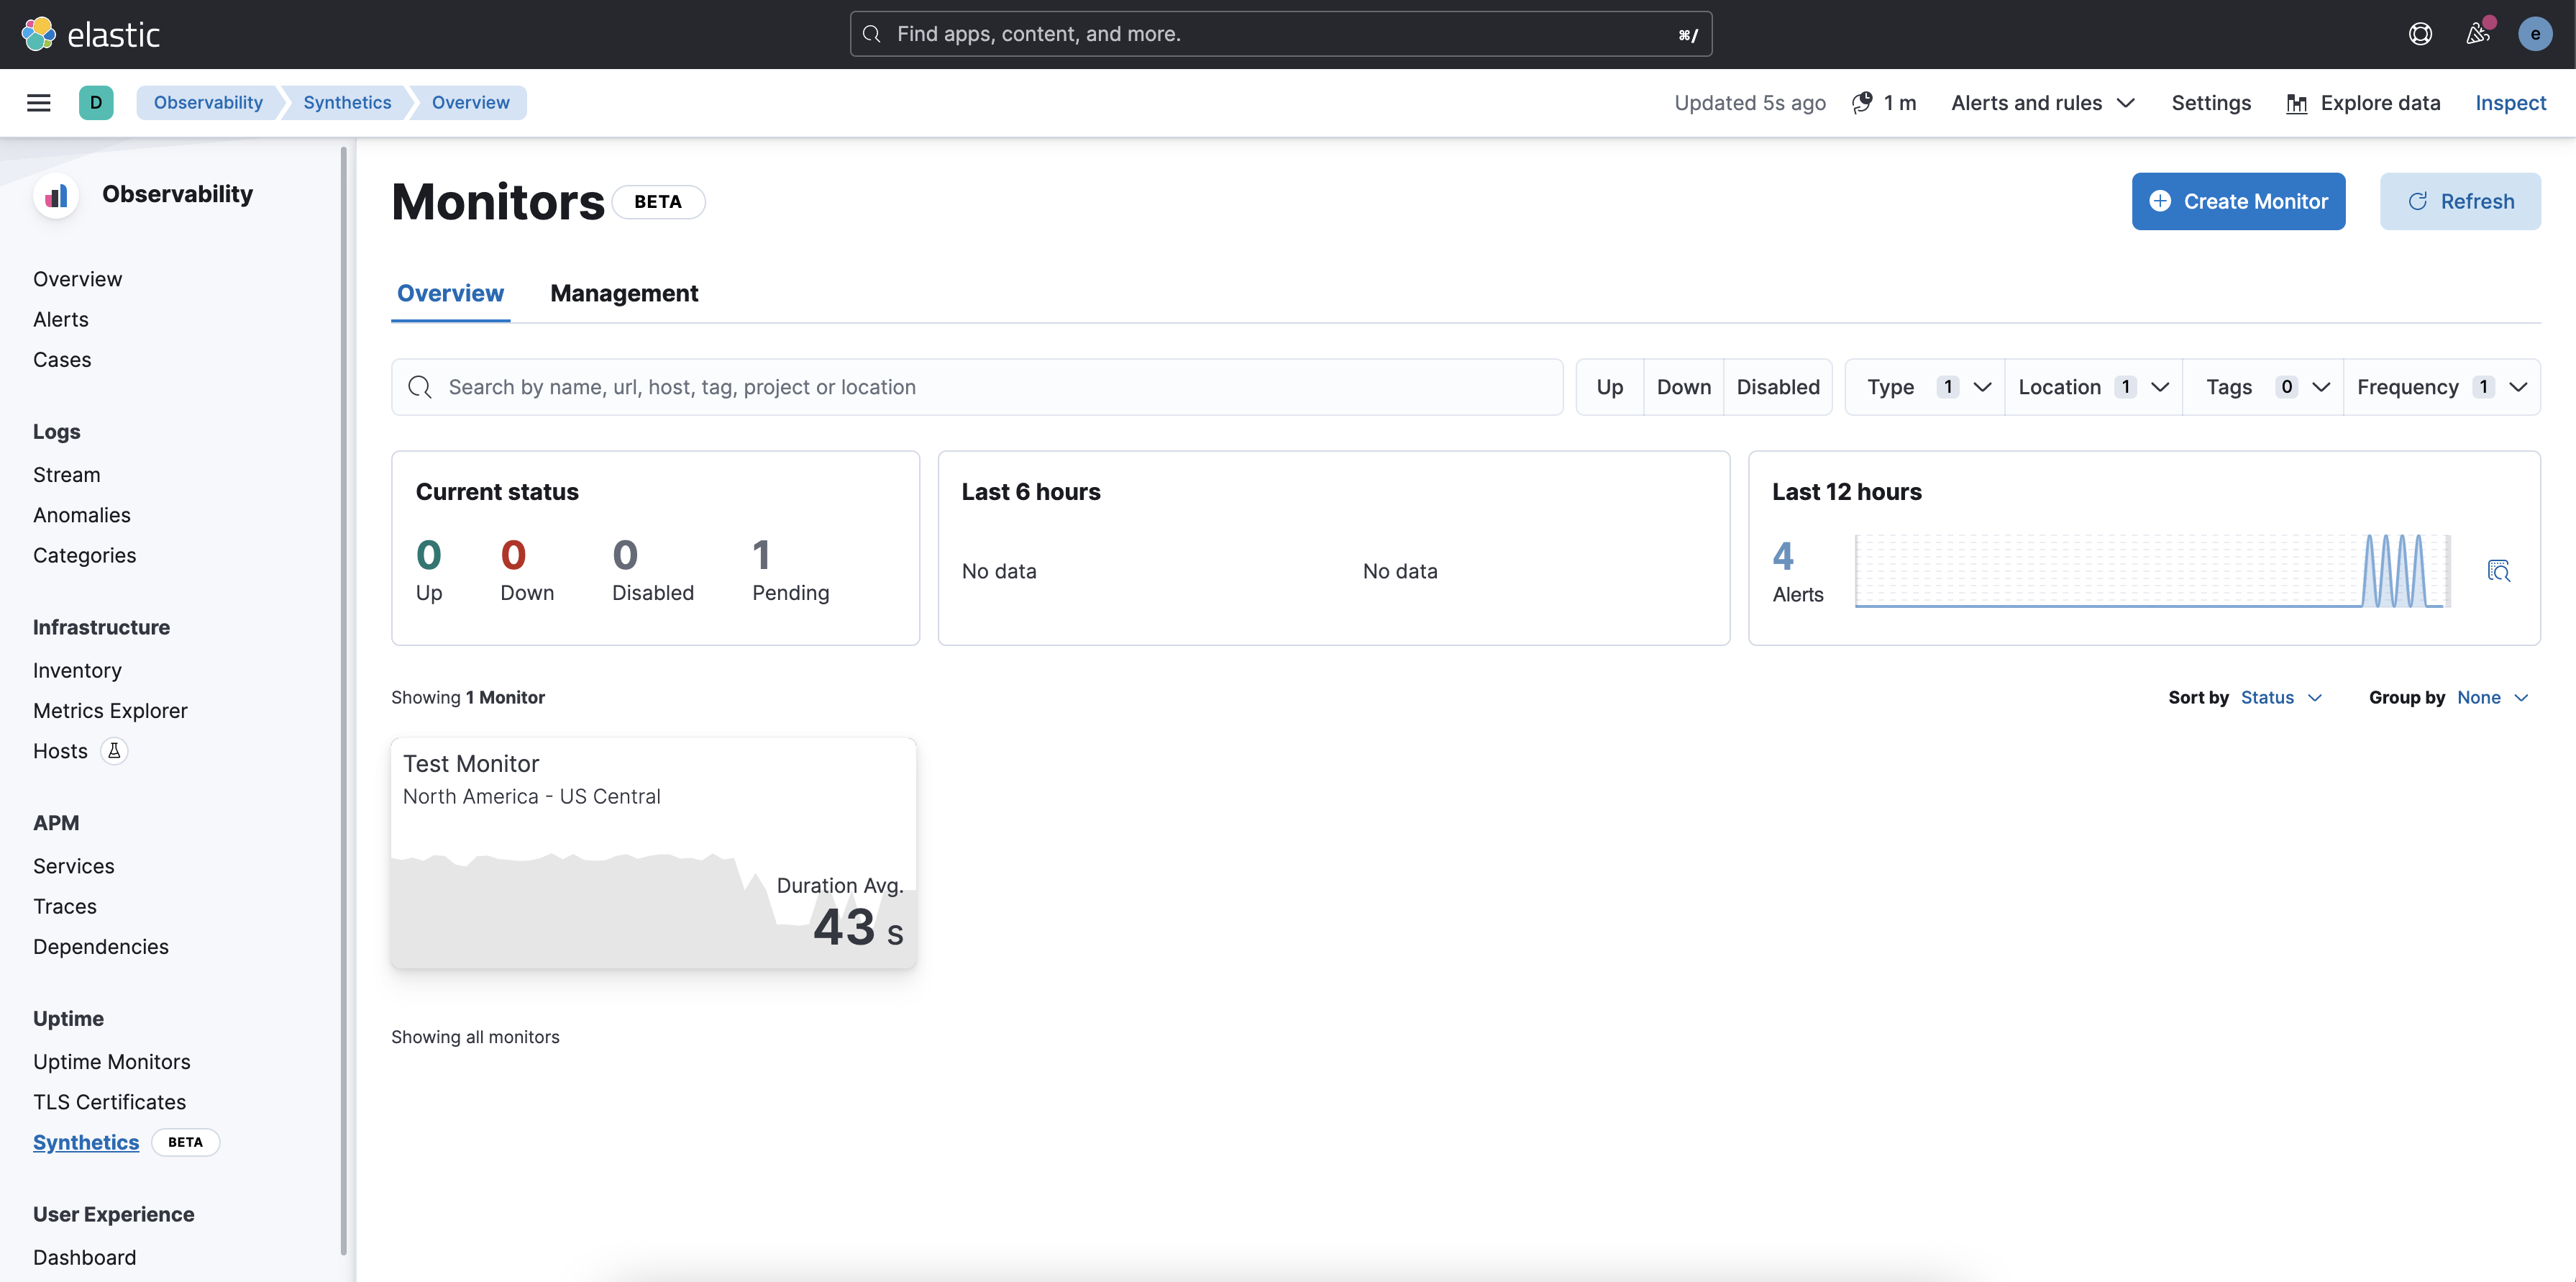Screen dimensions: 2576x1282
Task: Toggle the Up status filter
Action: (x=1609, y=387)
